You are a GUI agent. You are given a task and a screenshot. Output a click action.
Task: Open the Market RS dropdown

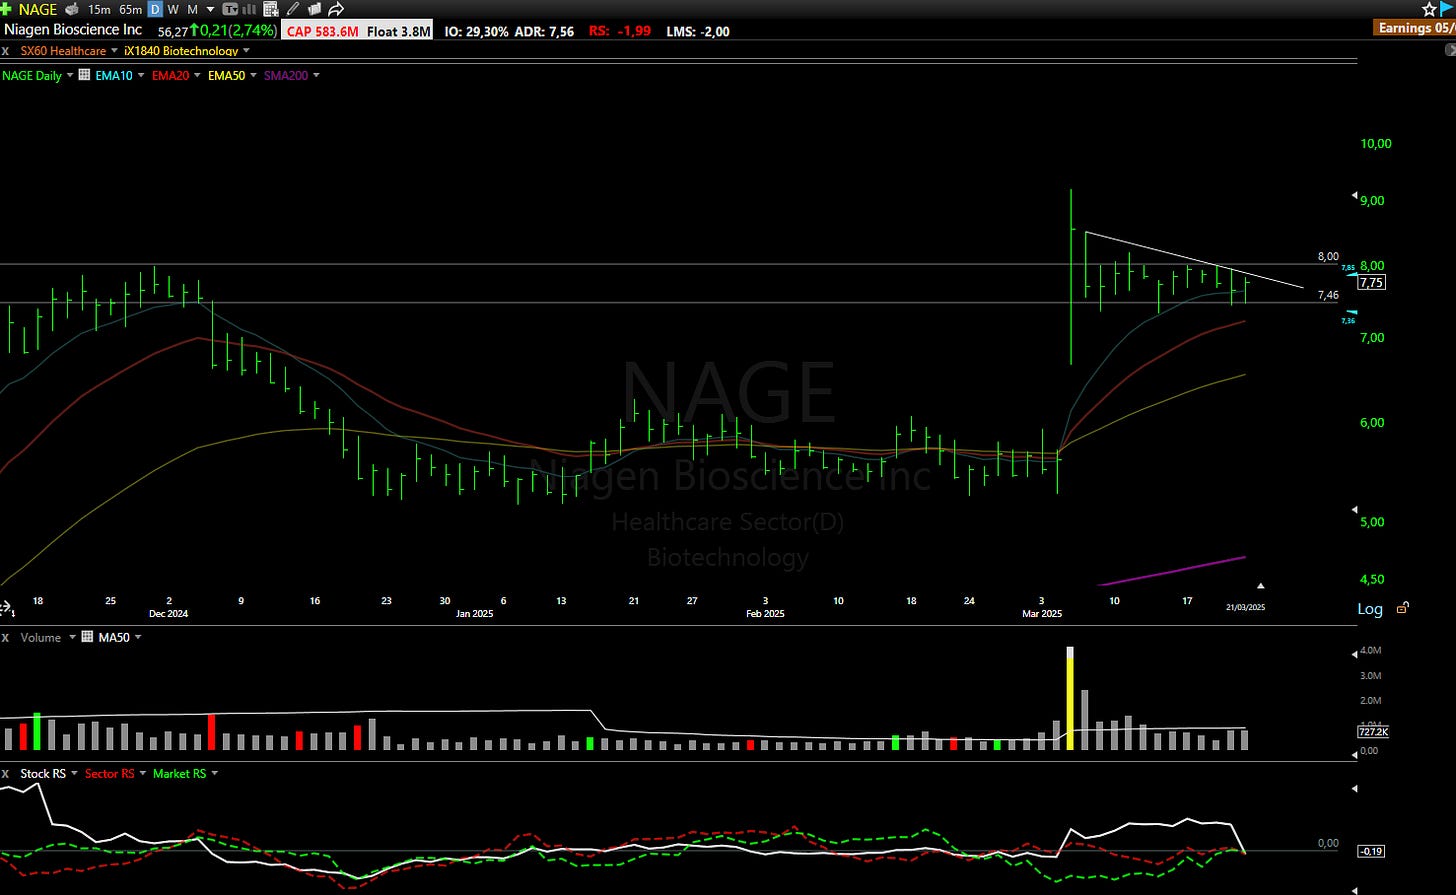[214, 773]
